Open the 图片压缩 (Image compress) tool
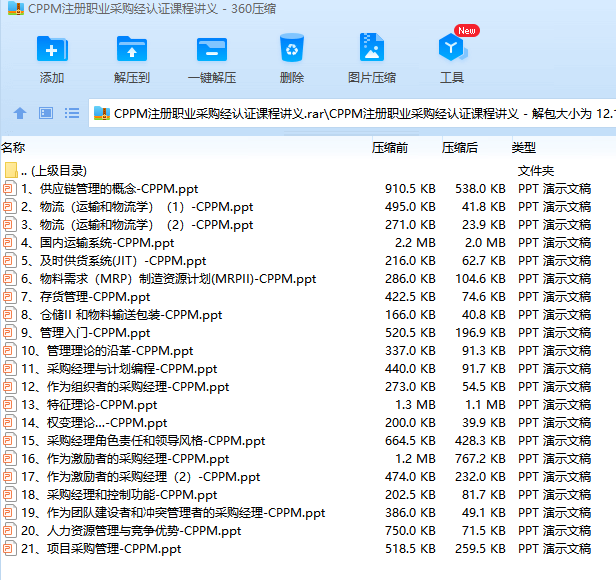The image size is (616, 580). pyautogui.click(x=371, y=50)
